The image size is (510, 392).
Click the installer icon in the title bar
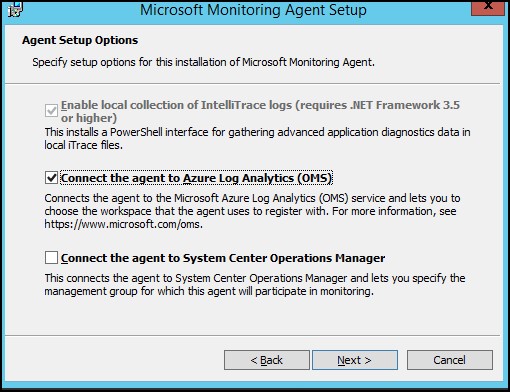(15, 9)
